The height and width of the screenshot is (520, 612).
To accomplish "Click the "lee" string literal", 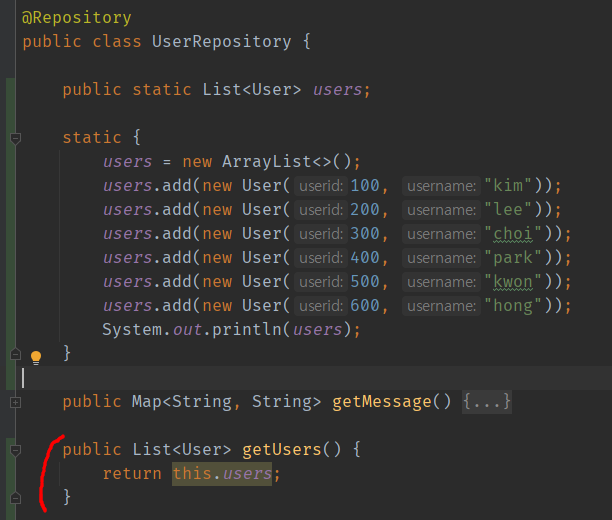I will click(508, 210).
